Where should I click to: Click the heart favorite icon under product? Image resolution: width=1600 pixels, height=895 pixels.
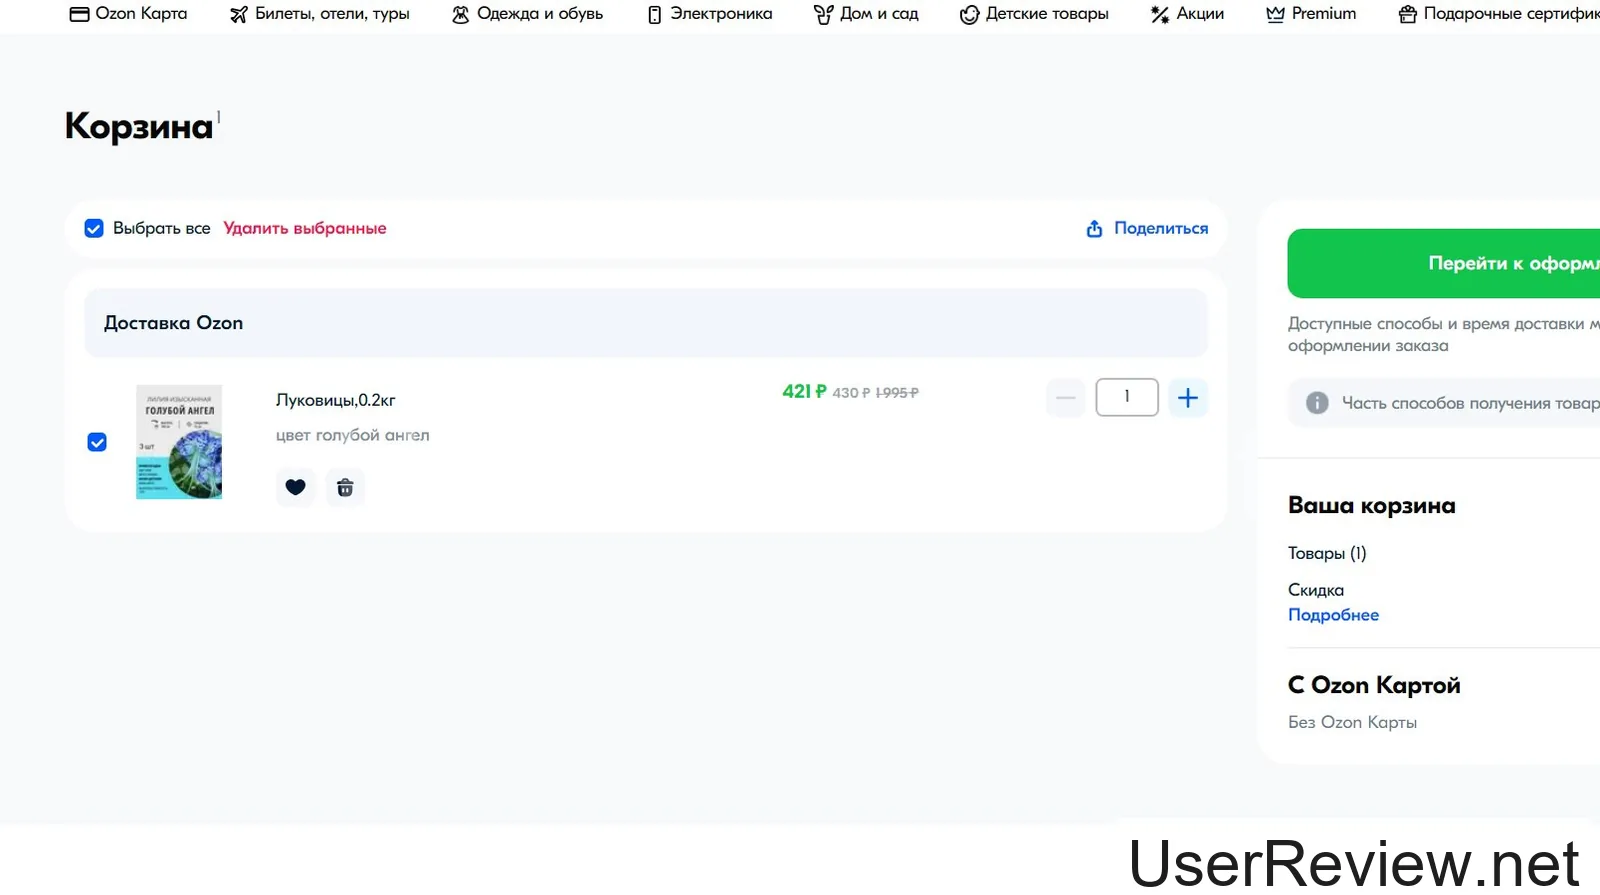[x=295, y=487]
